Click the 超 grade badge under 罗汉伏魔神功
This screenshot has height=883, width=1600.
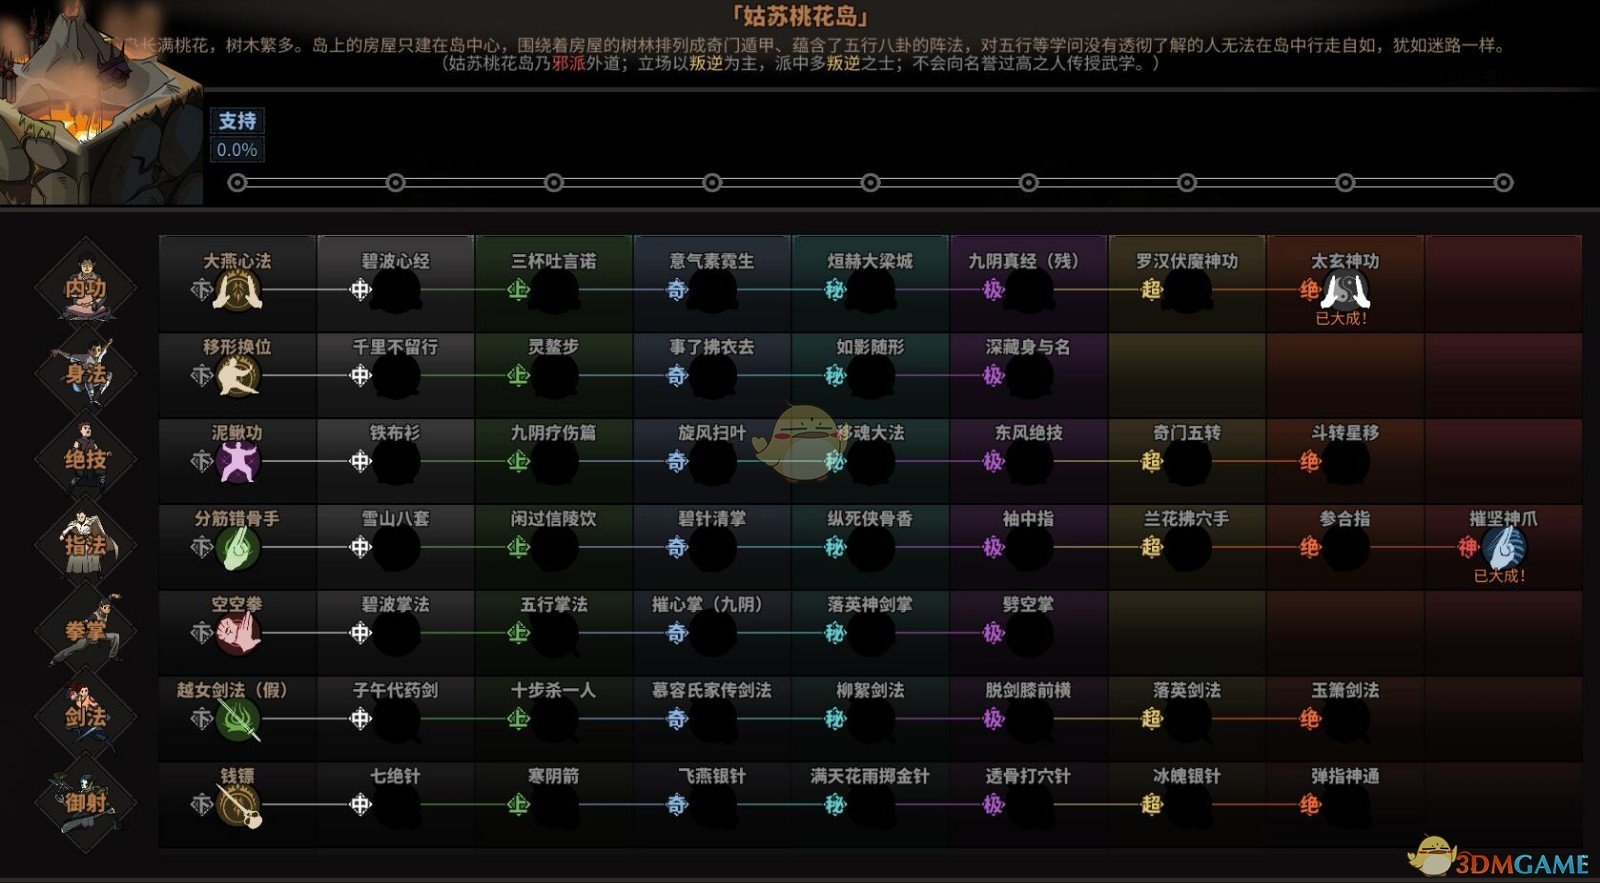1152,290
